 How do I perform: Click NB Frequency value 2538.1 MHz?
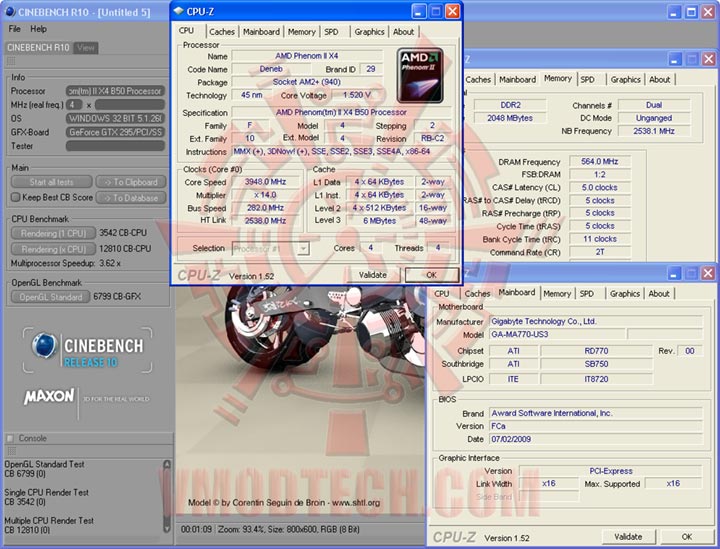click(x=654, y=131)
